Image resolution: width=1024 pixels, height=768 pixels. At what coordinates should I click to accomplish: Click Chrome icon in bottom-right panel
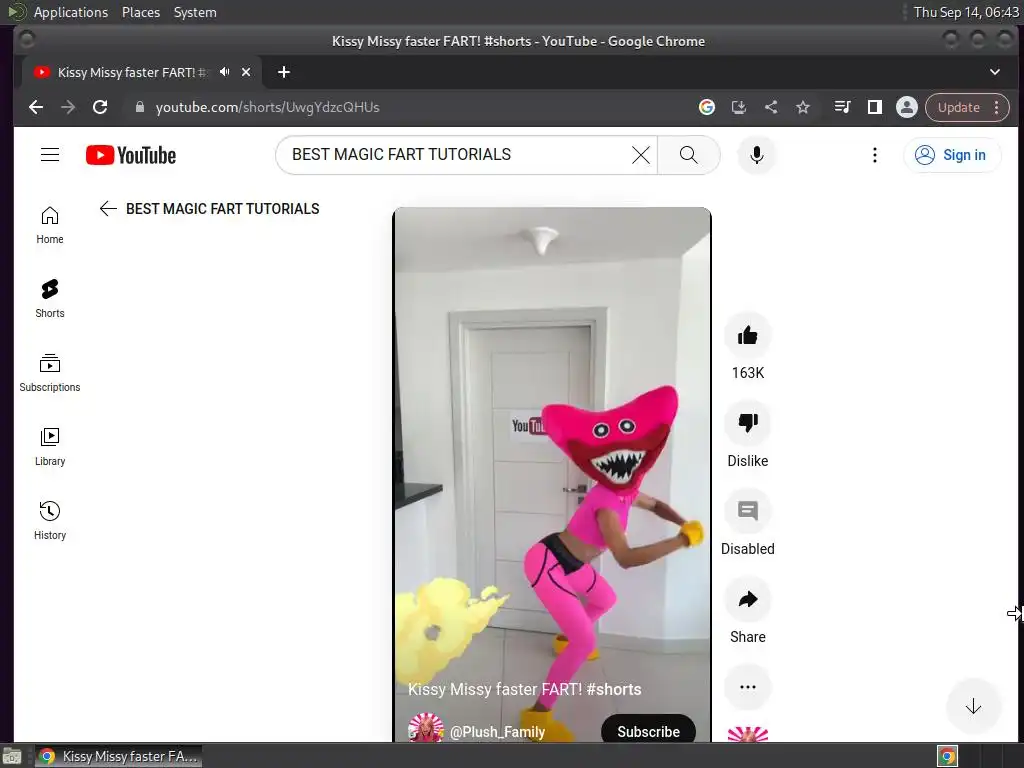pos(948,756)
